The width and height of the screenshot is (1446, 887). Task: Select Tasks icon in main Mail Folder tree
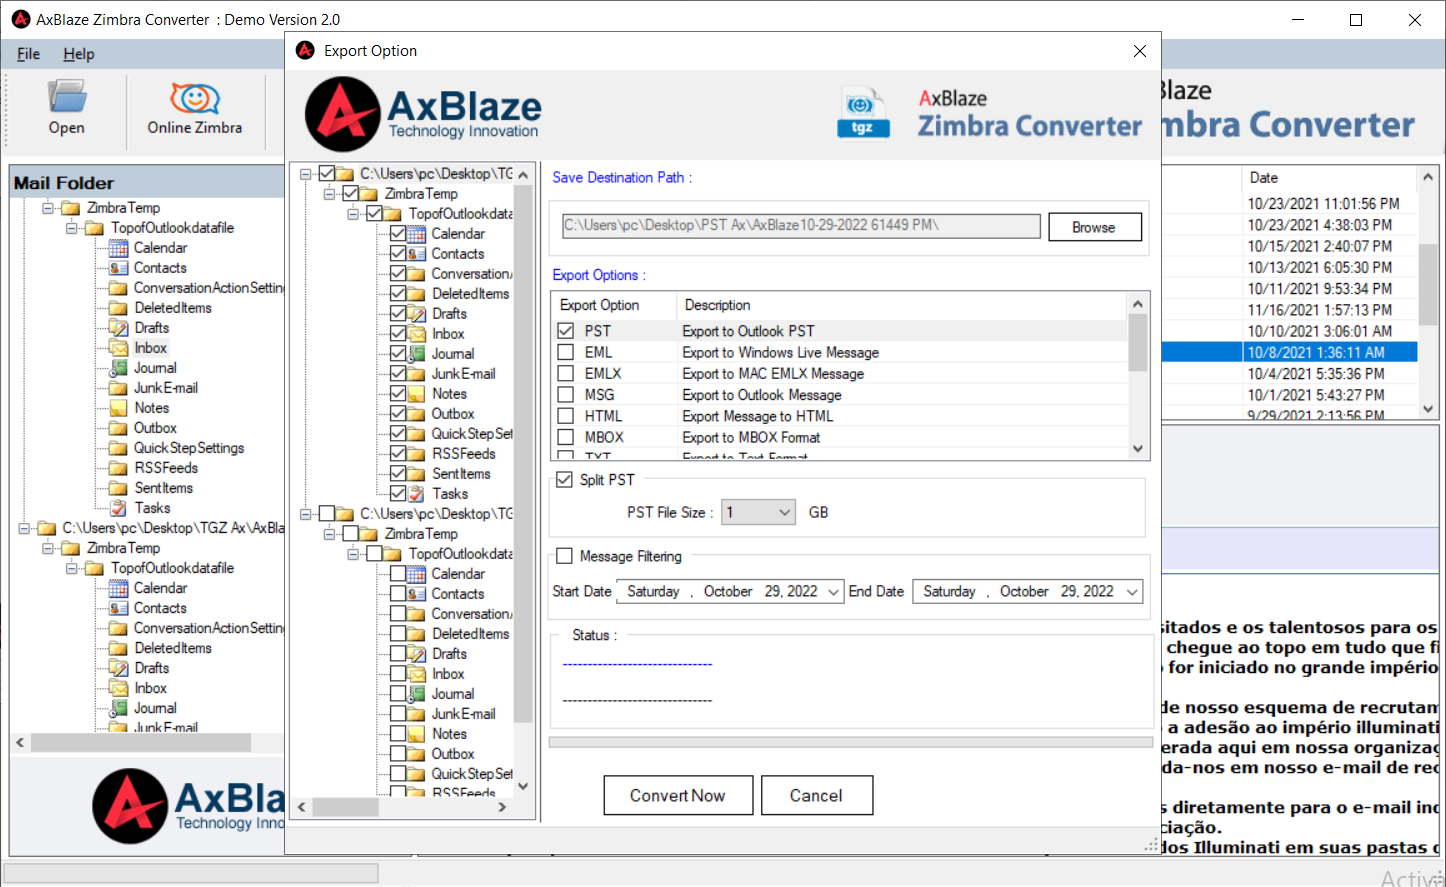coord(119,508)
